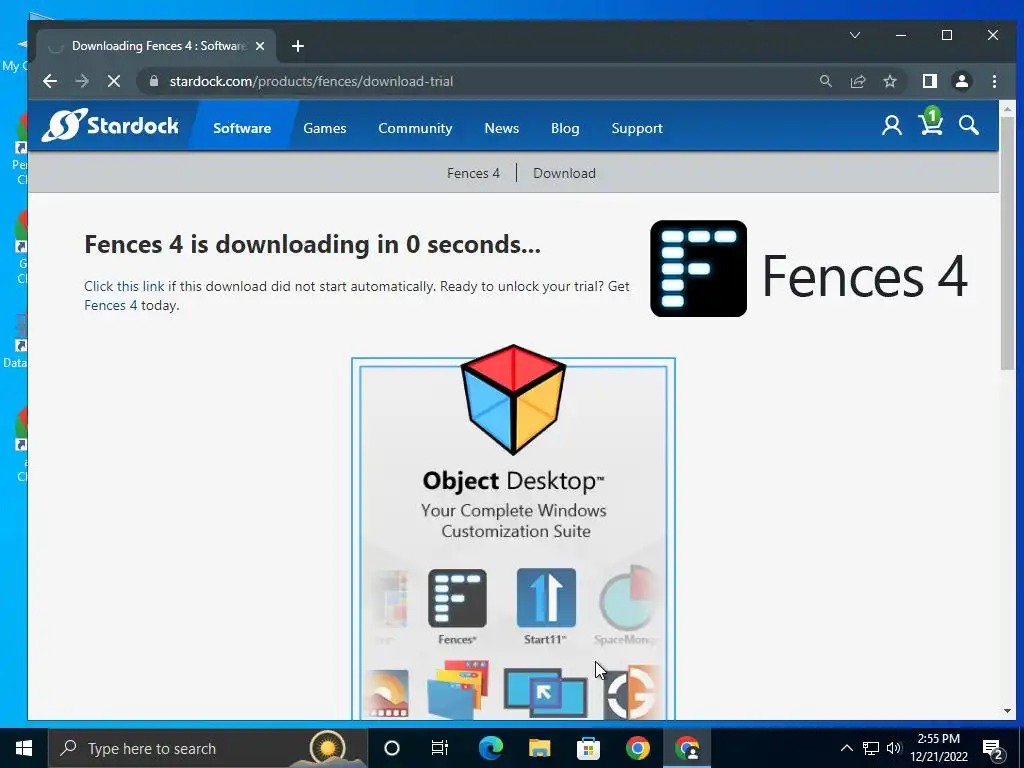
Task: Open the shopping cart with 1 item
Action: (931, 122)
